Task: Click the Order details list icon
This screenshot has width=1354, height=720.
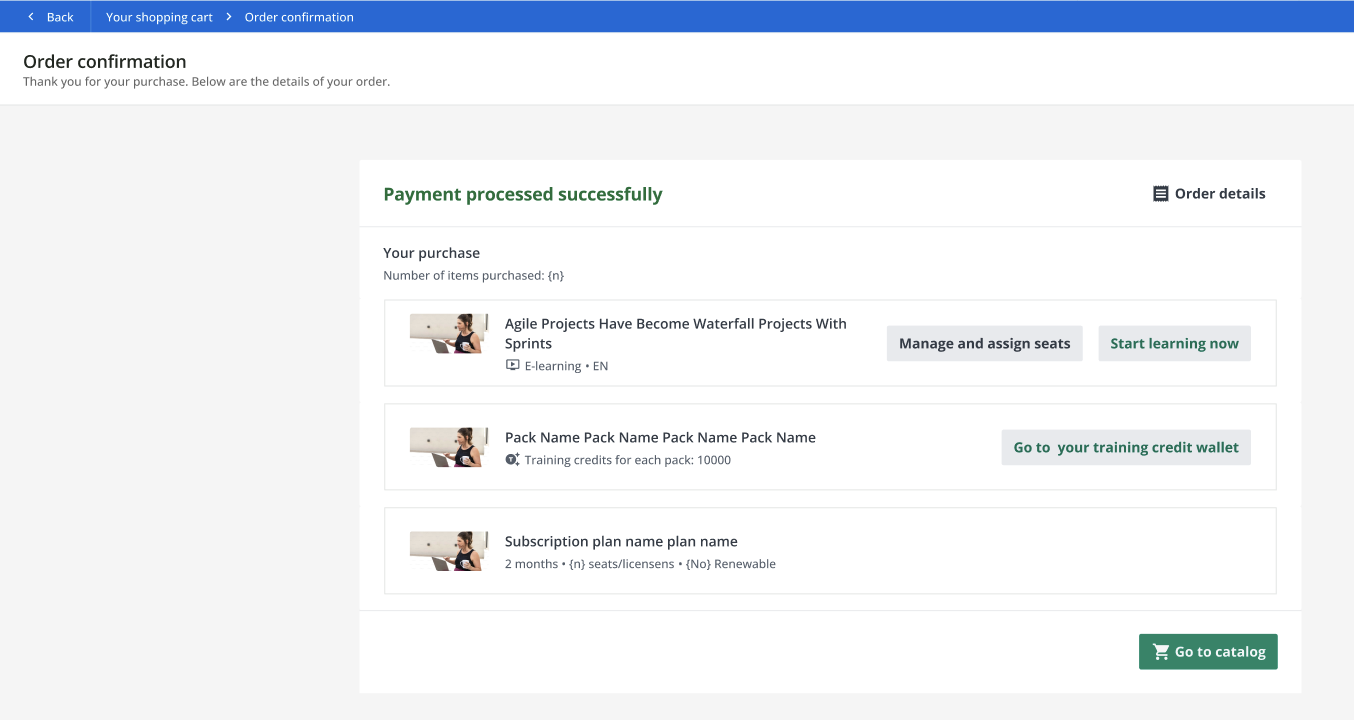Action: point(1160,194)
